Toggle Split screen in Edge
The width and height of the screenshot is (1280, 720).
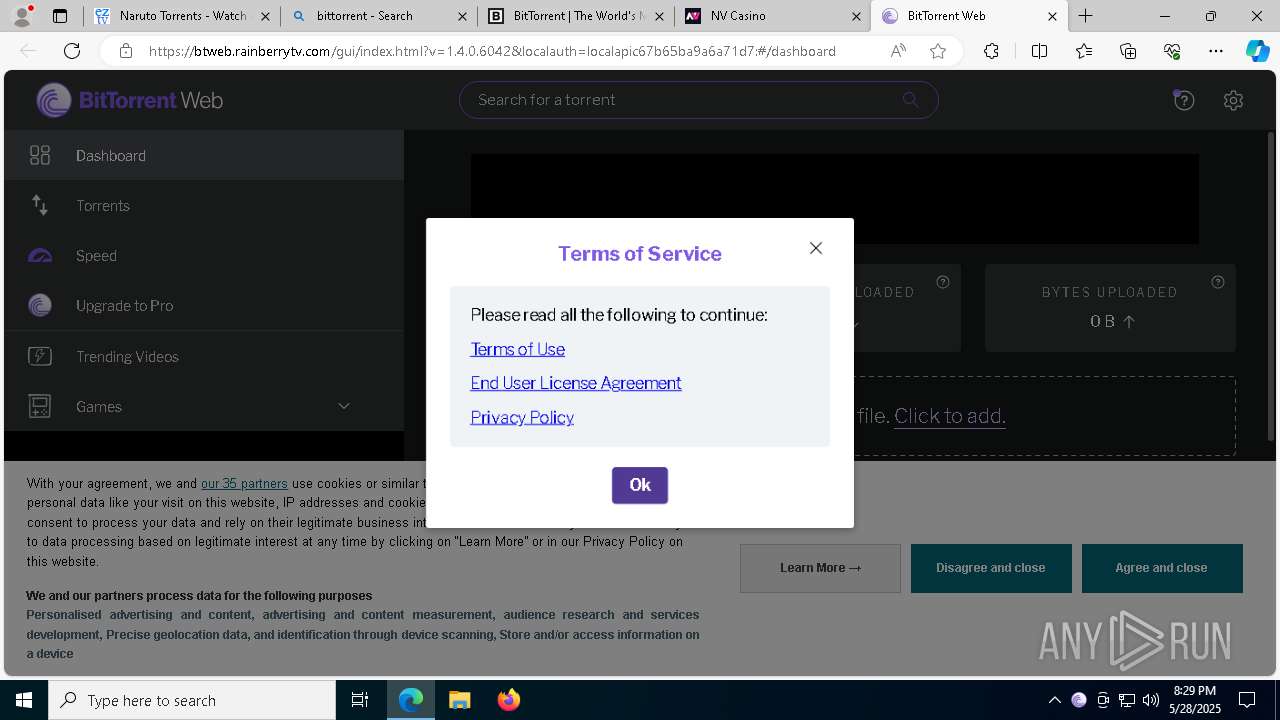[1039, 51]
